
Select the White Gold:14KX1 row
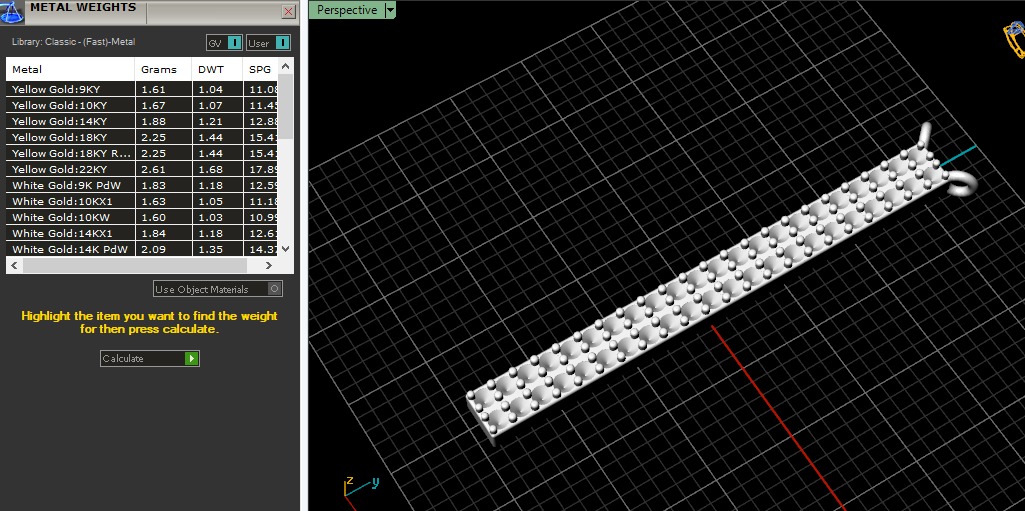pos(142,233)
